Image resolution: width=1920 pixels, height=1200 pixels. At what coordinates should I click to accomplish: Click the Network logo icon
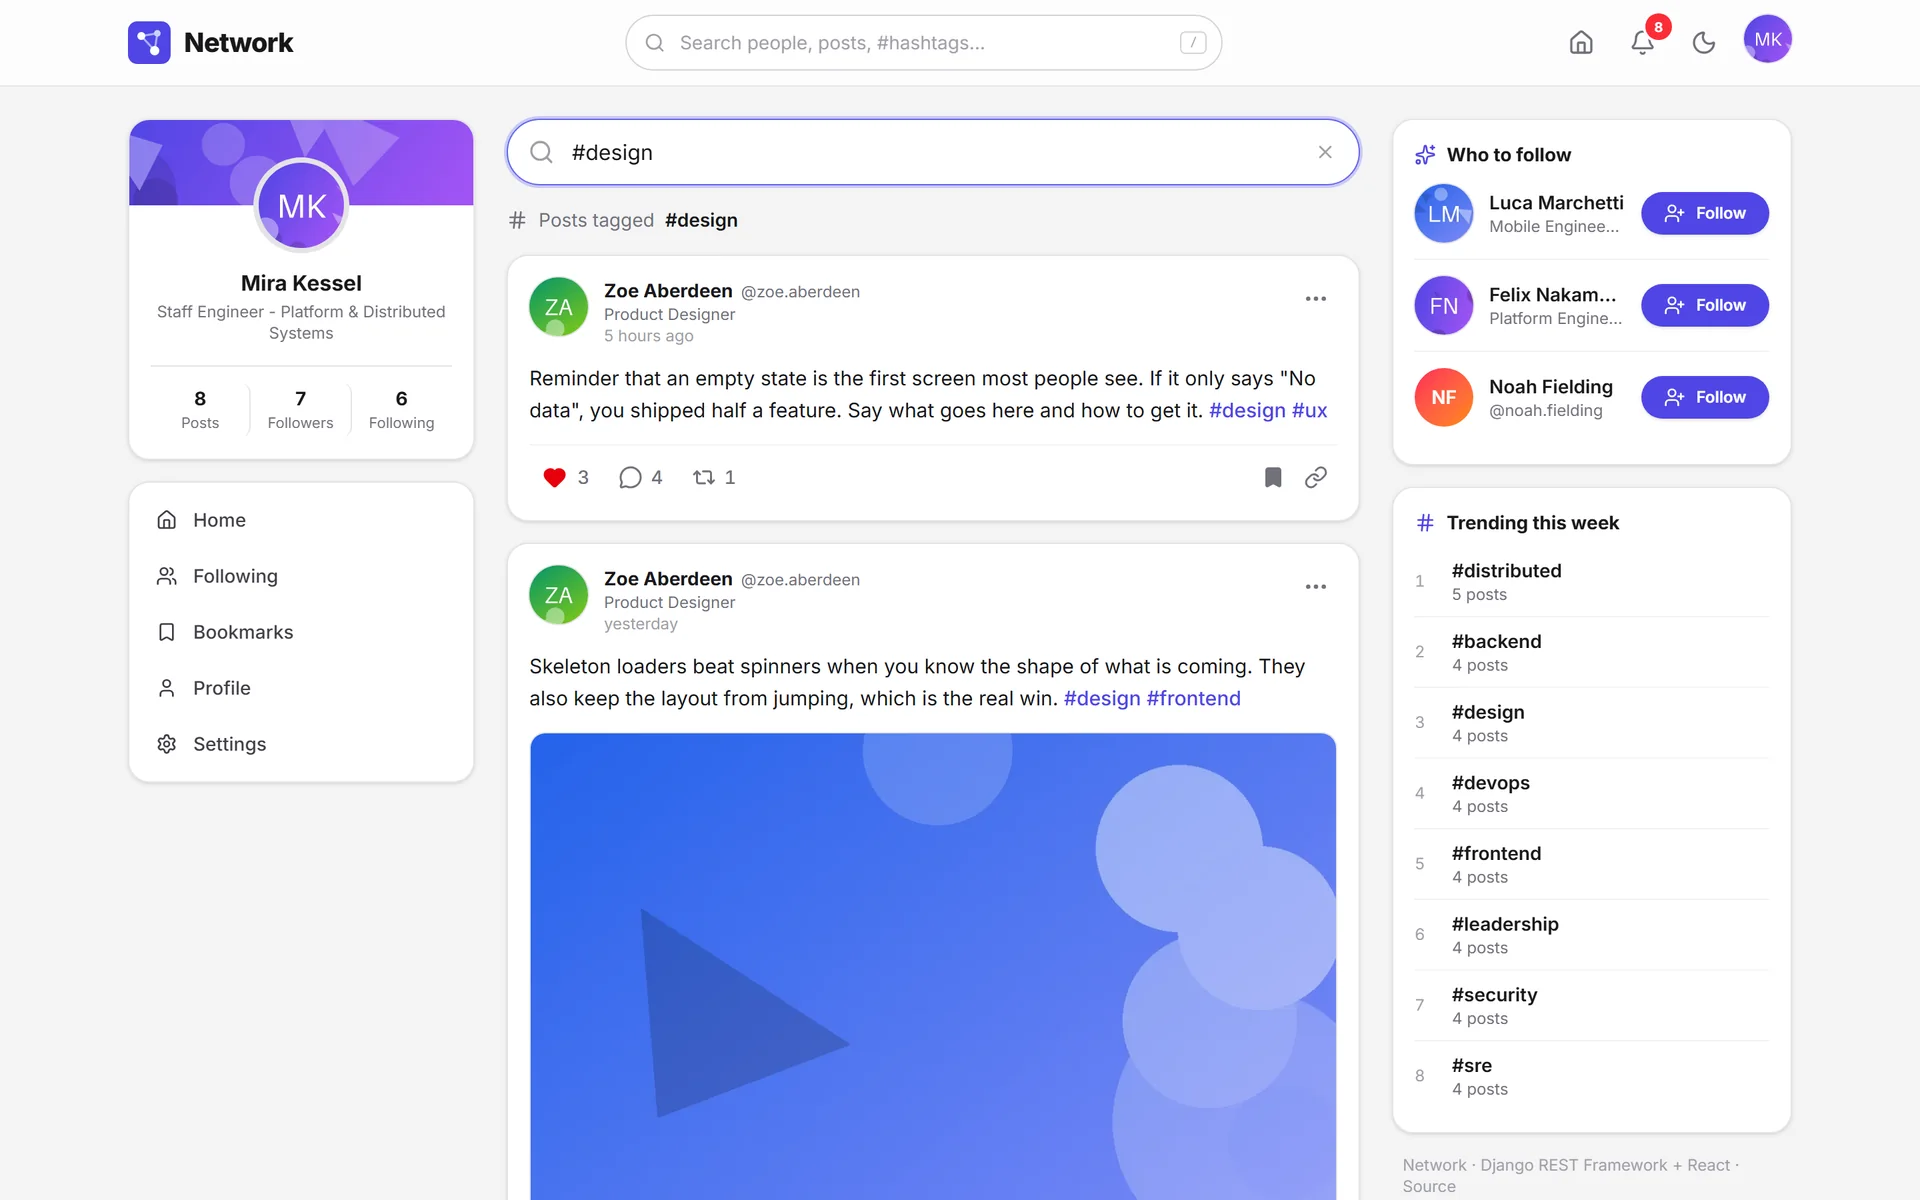point(149,42)
